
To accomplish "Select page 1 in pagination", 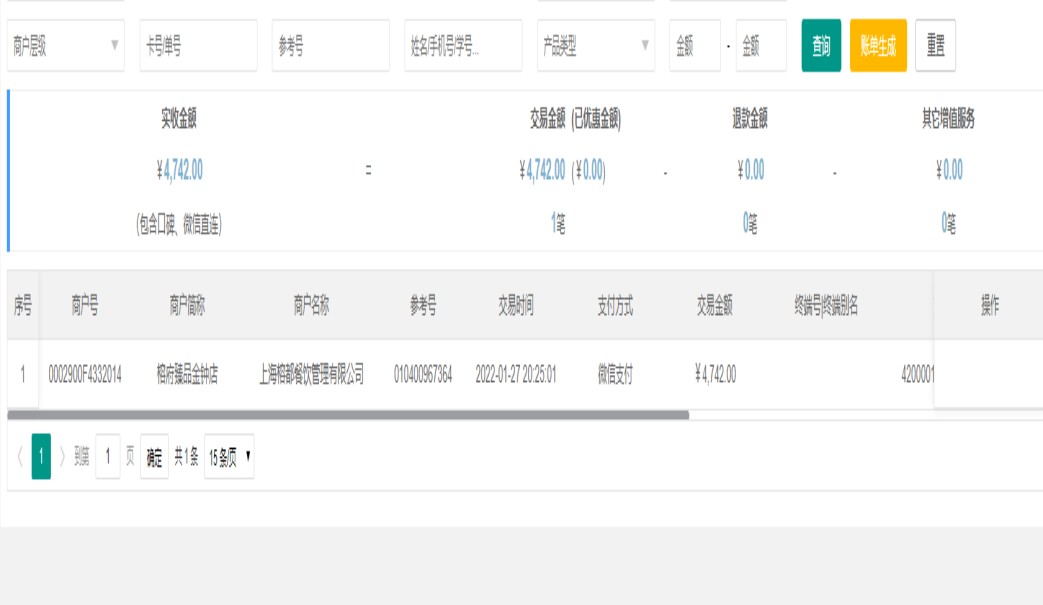I will click(x=41, y=457).
